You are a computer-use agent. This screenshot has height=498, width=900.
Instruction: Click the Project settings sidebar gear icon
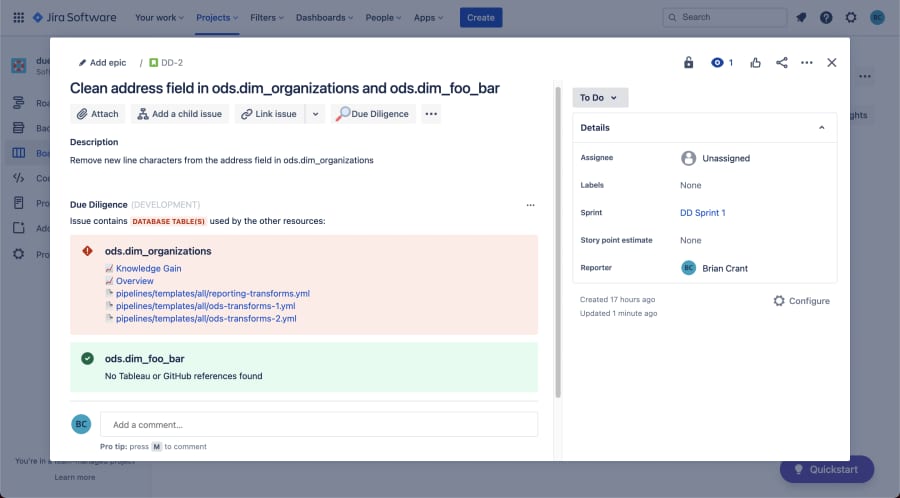[18, 254]
